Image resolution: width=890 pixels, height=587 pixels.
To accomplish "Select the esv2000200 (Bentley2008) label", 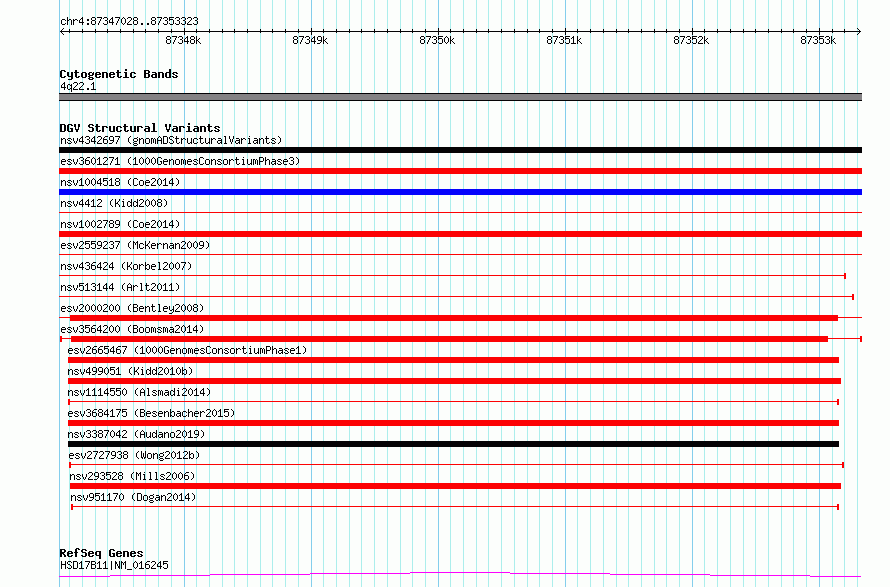I will pyautogui.click(x=132, y=308).
